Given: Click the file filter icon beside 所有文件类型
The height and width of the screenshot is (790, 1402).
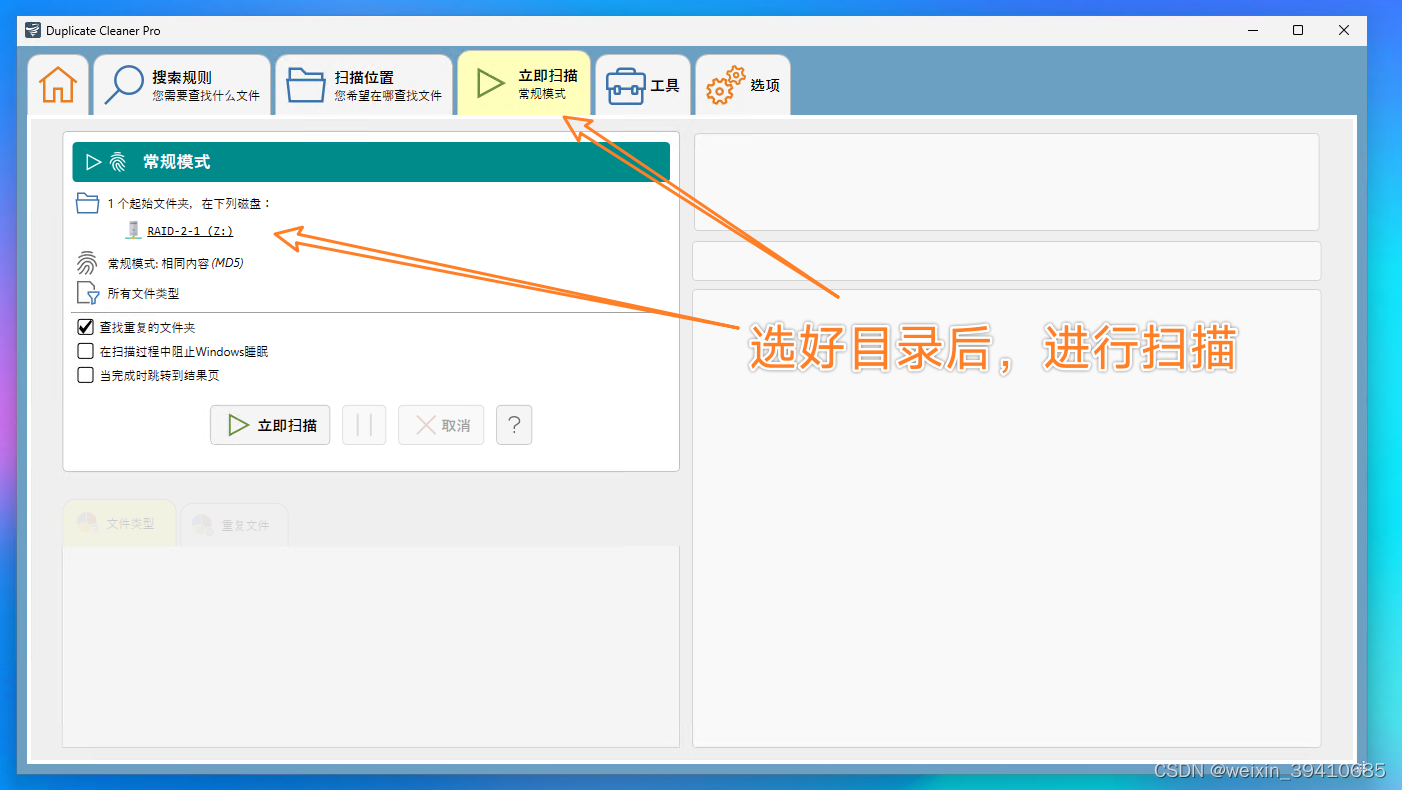Looking at the screenshot, I should click(88, 293).
